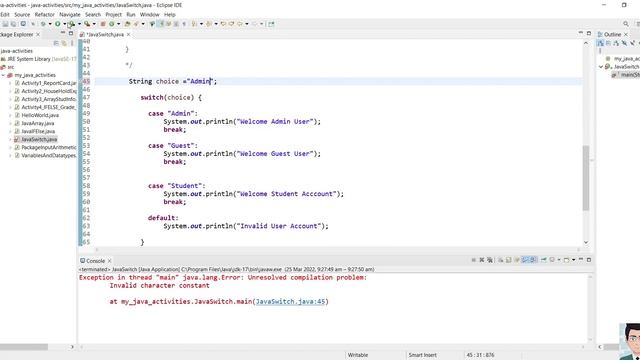The image size is (640, 360).
Task: Select VariablesAndDatatypes file in Package Explorer
Action: click(x=49, y=156)
